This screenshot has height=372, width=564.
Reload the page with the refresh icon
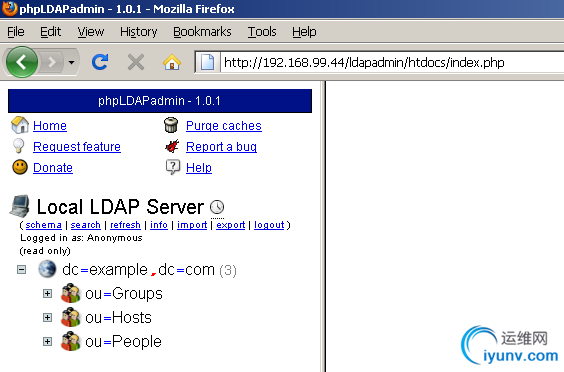click(x=100, y=62)
